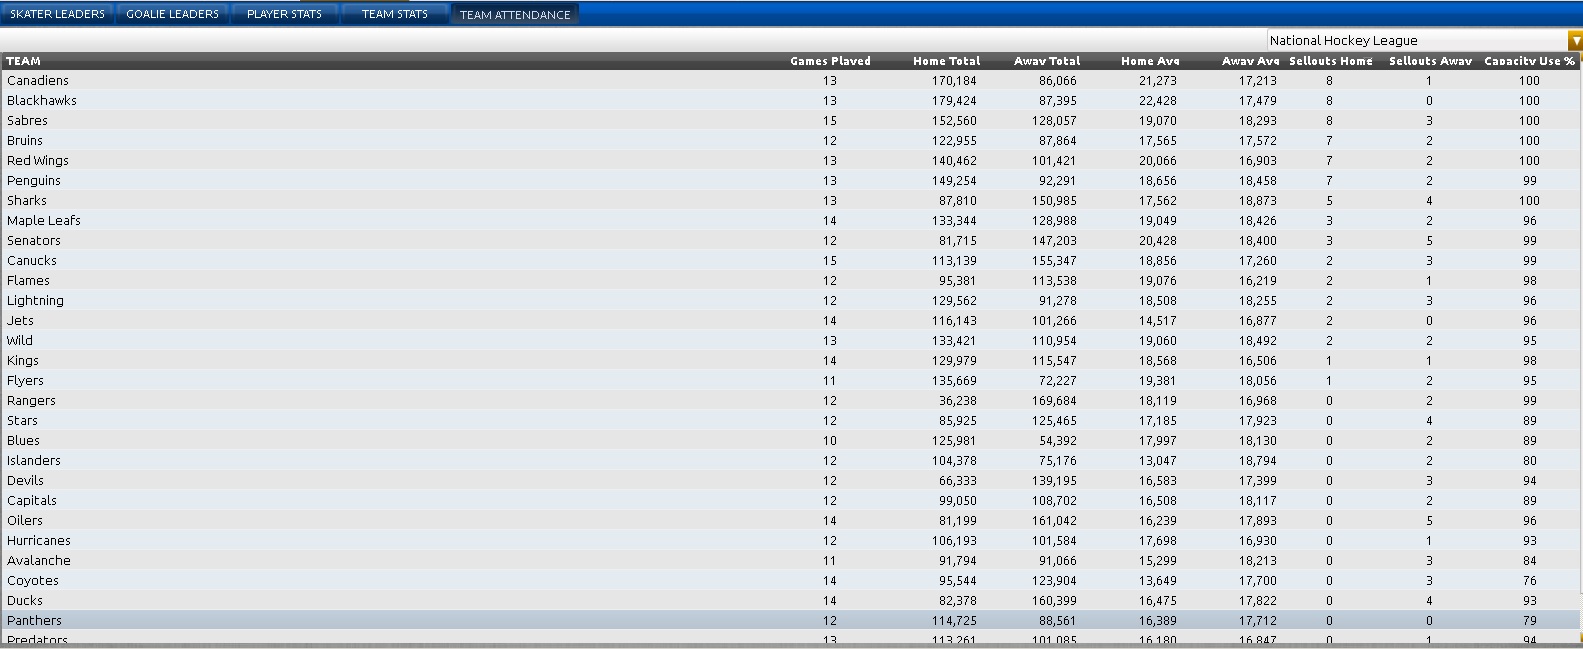1583x649 pixels.
Task: Open the league dropdown arrow
Action: [x=1575, y=41]
